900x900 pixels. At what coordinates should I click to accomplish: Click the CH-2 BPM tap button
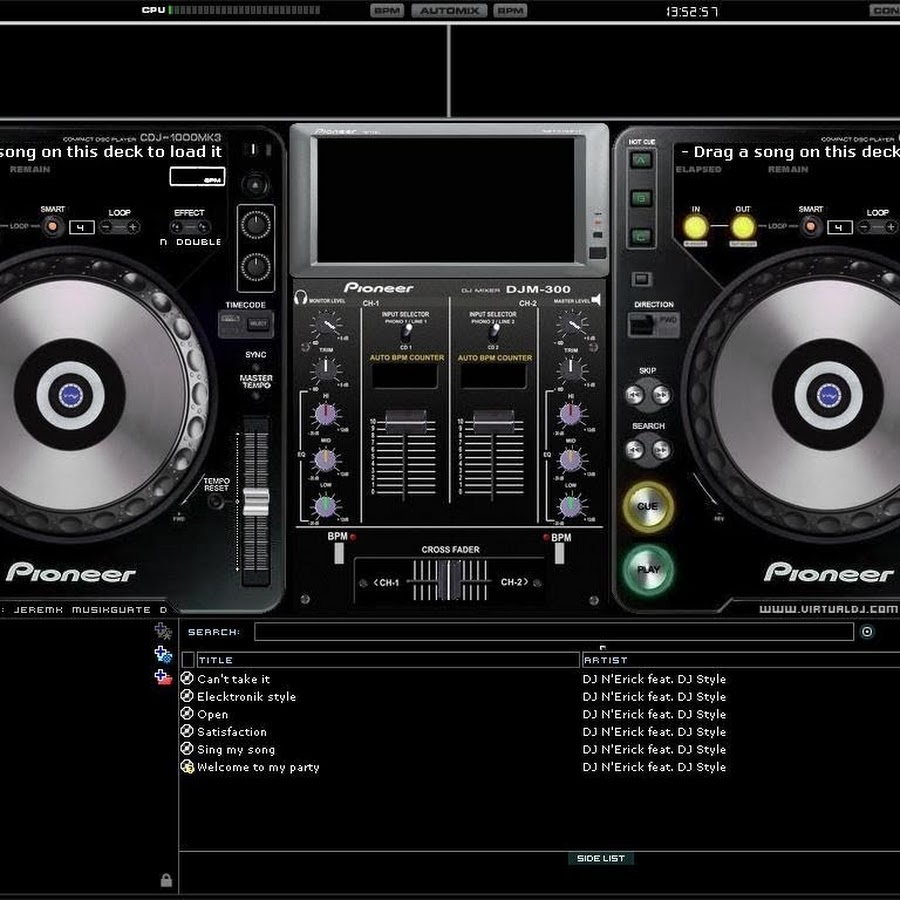click(560, 553)
